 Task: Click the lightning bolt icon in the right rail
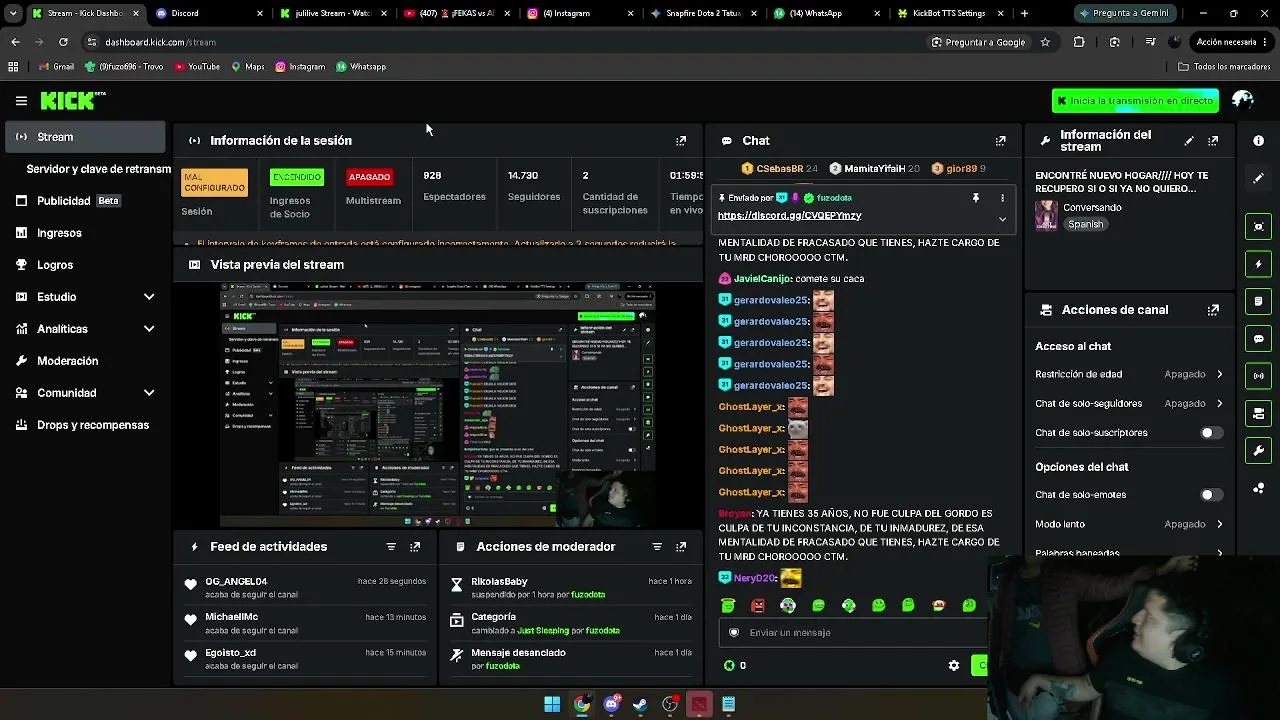point(1259,264)
